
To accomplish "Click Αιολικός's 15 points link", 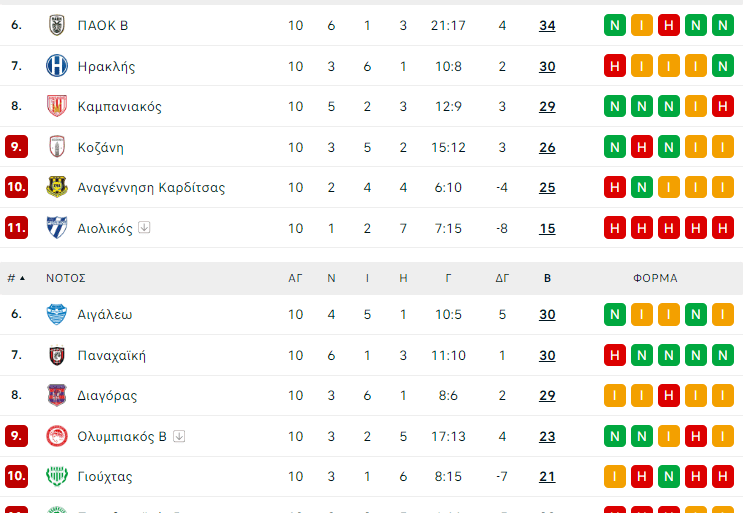I will click(547, 228).
